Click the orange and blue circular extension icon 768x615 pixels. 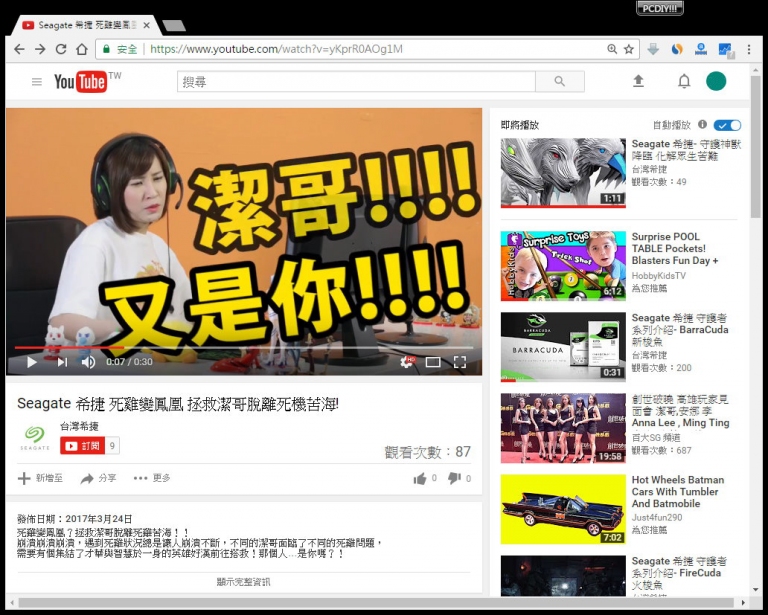pos(677,49)
